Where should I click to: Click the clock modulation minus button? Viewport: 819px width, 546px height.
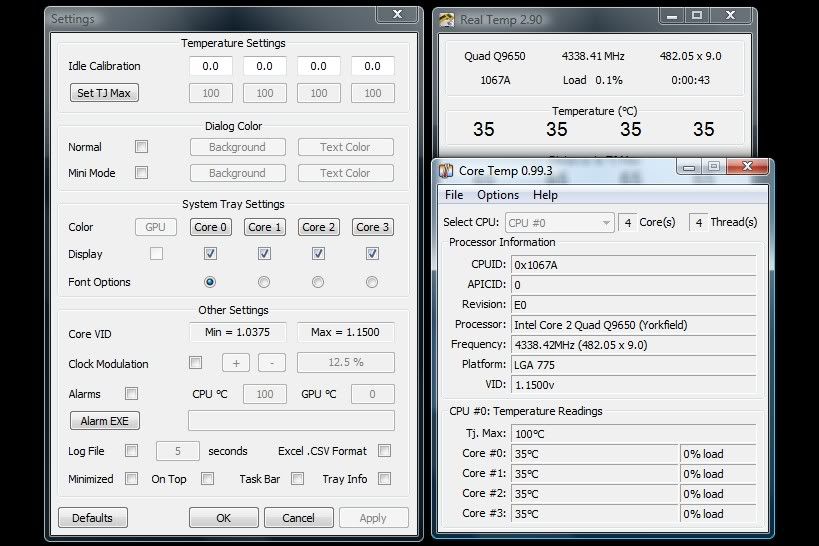coord(272,363)
